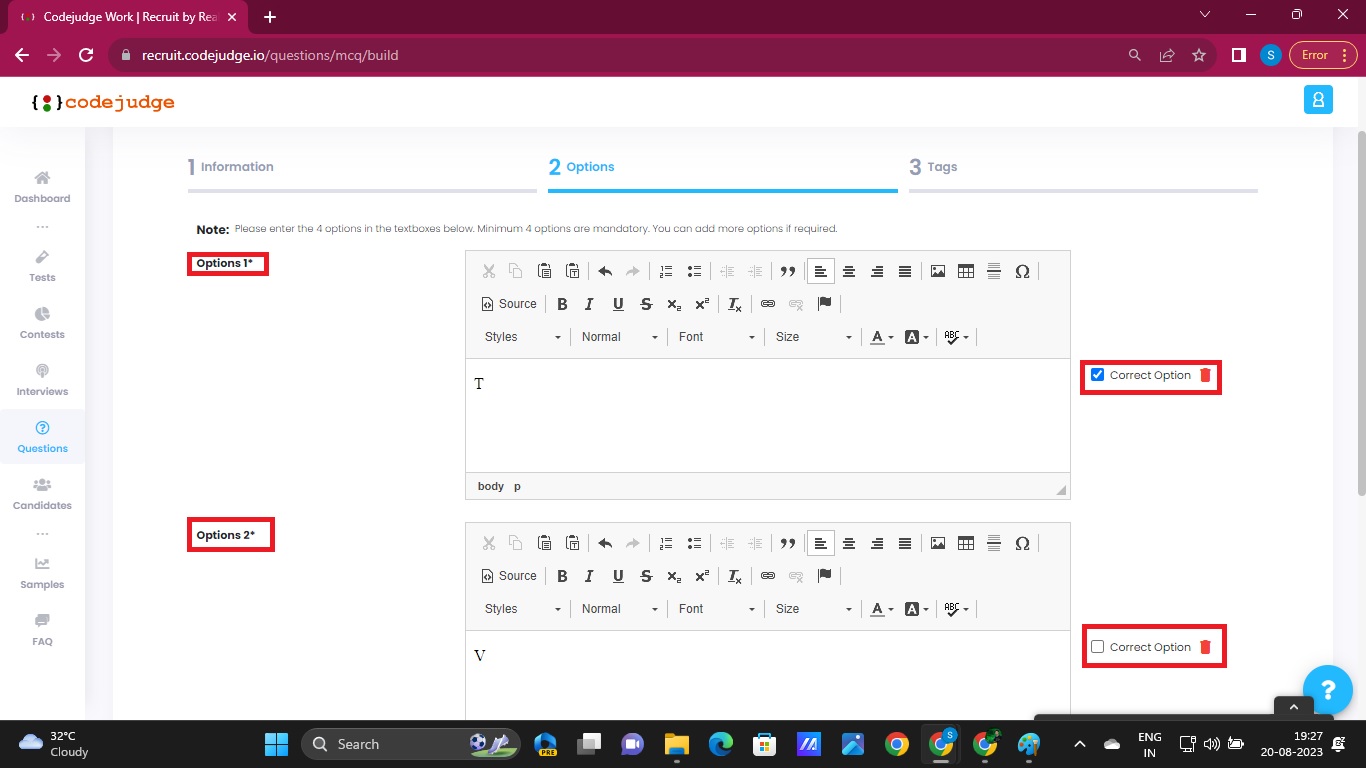Open Dashboard in the sidebar

(x=42, y=187)
